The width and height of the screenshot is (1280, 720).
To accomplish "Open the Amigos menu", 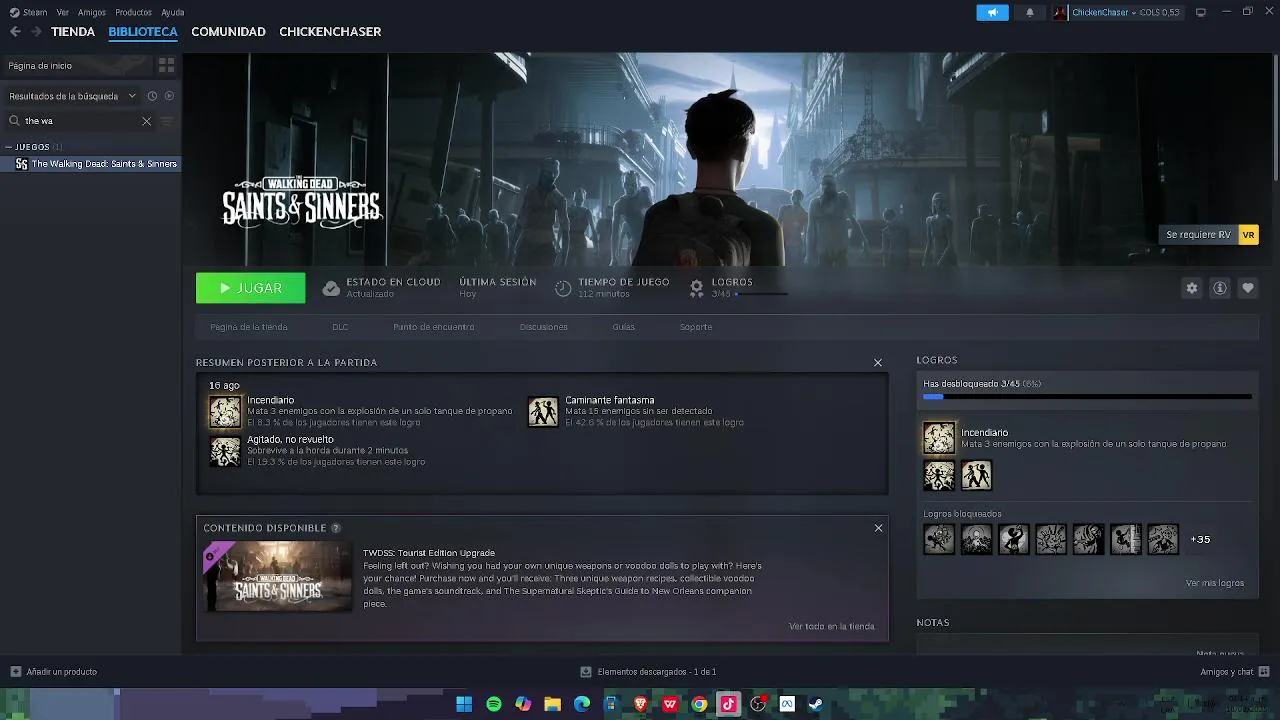I will coord(92,12).
